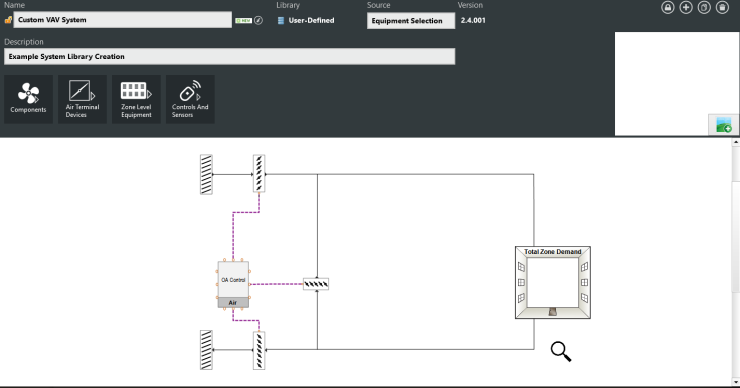Click the delete trash circle icon
This screenshot has height=388, width=740.
tap(722, 8)
